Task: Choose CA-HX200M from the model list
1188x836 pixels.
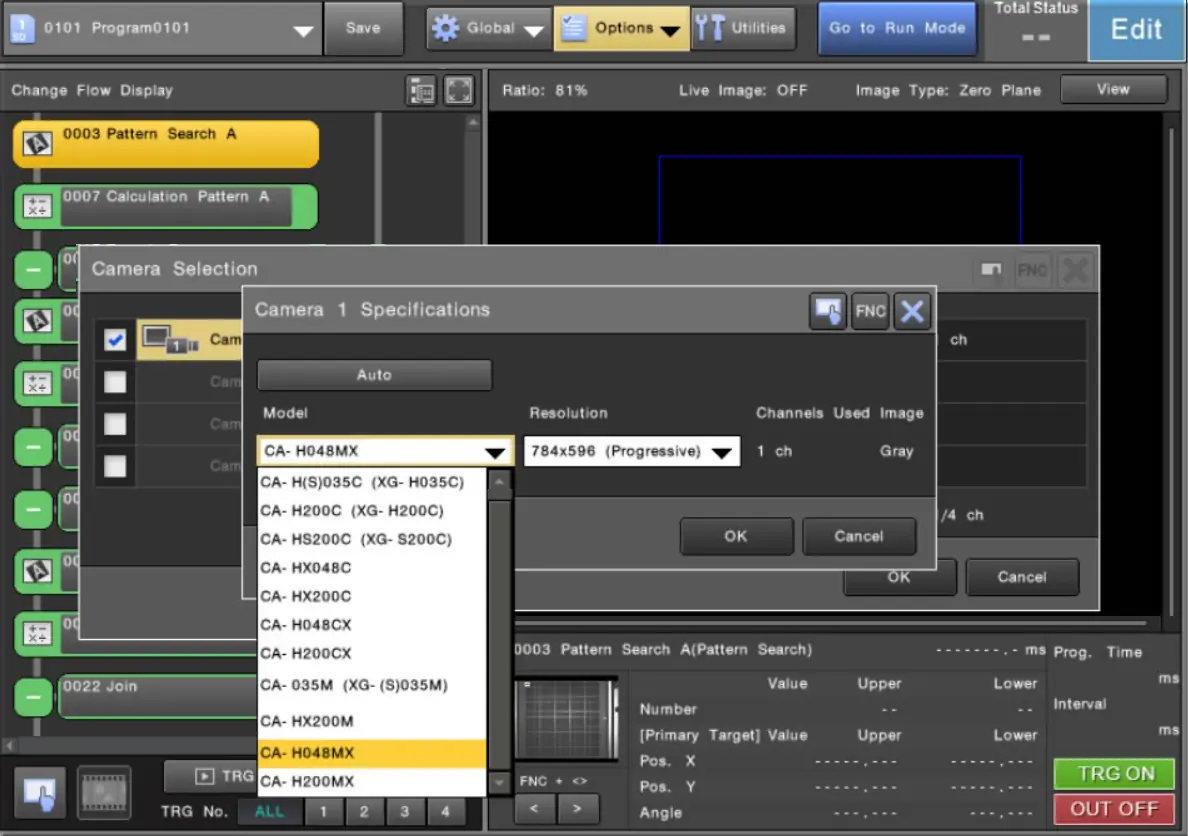Action: 372,721
